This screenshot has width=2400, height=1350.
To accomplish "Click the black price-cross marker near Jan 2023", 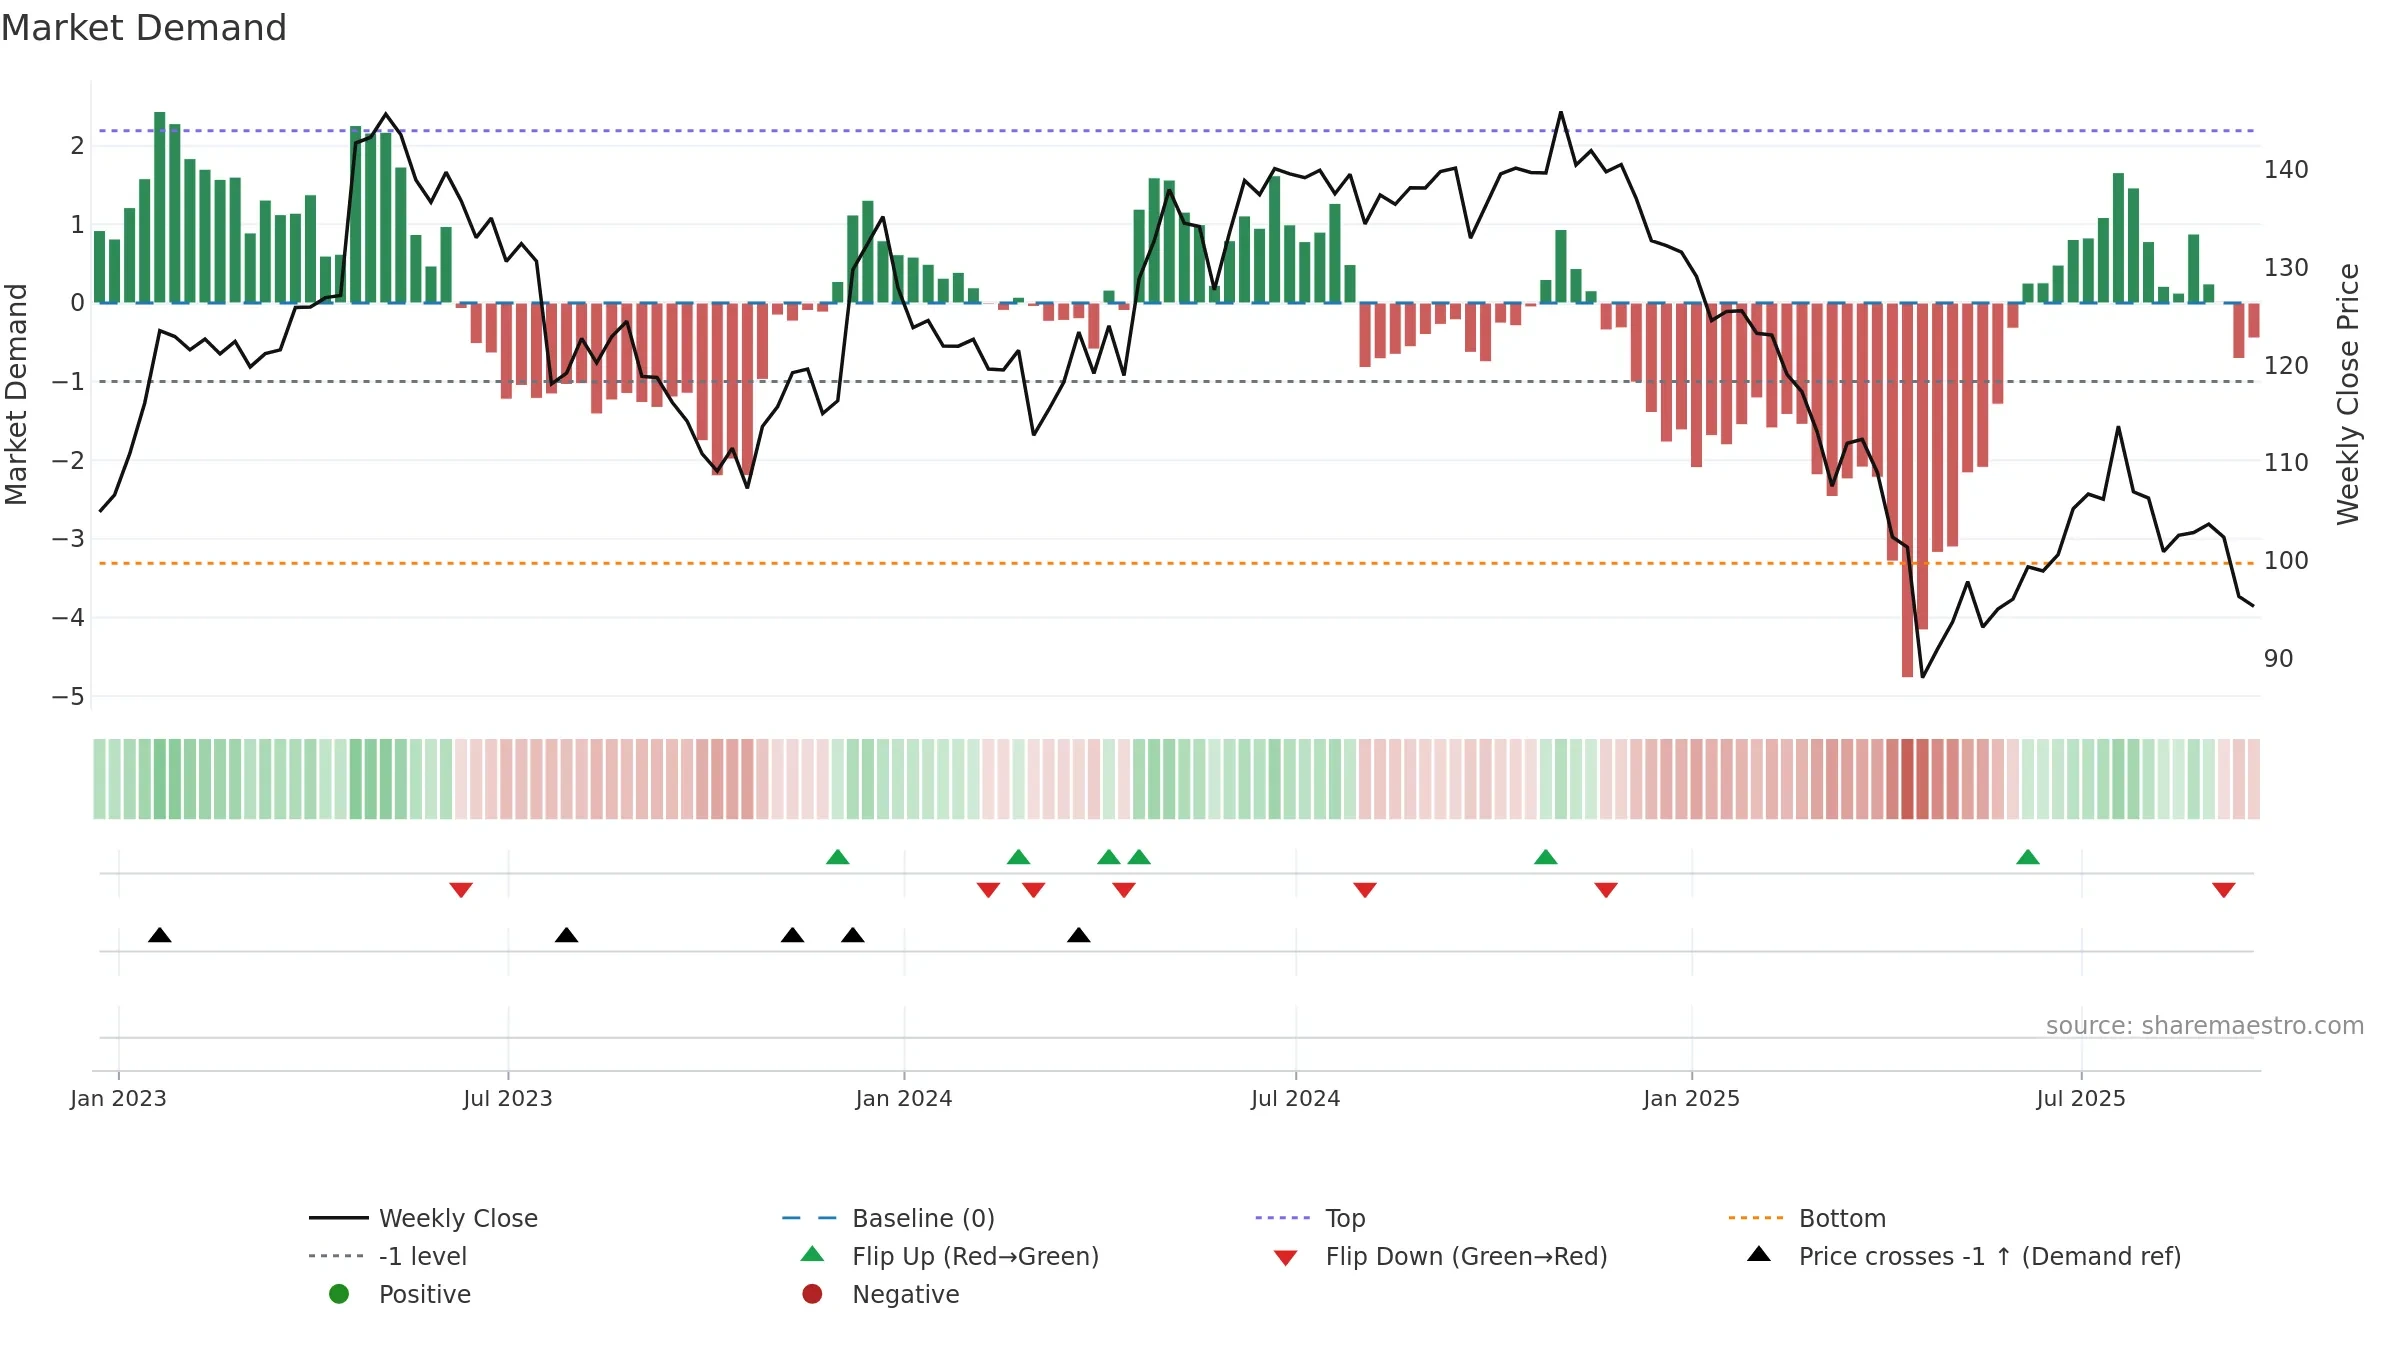I will tap(160, 935).
